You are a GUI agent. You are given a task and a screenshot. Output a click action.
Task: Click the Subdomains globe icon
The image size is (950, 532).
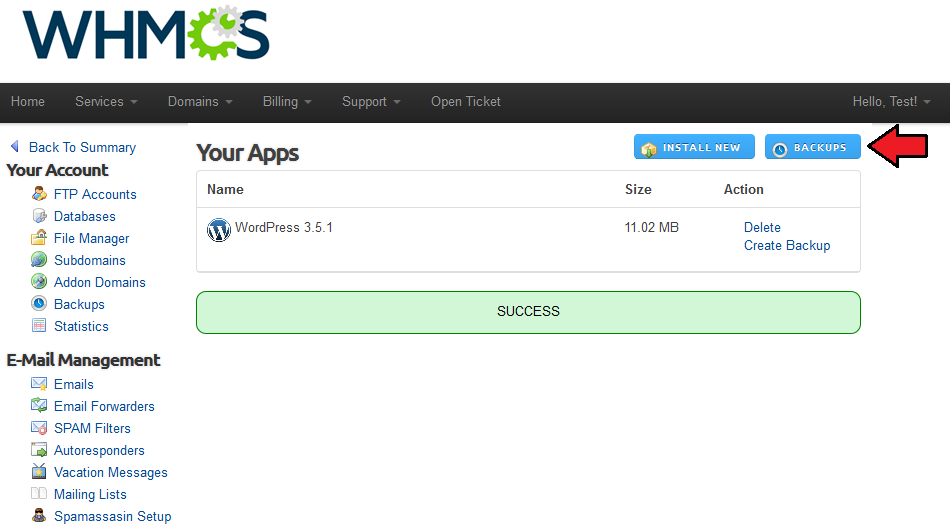pos(39,259)
